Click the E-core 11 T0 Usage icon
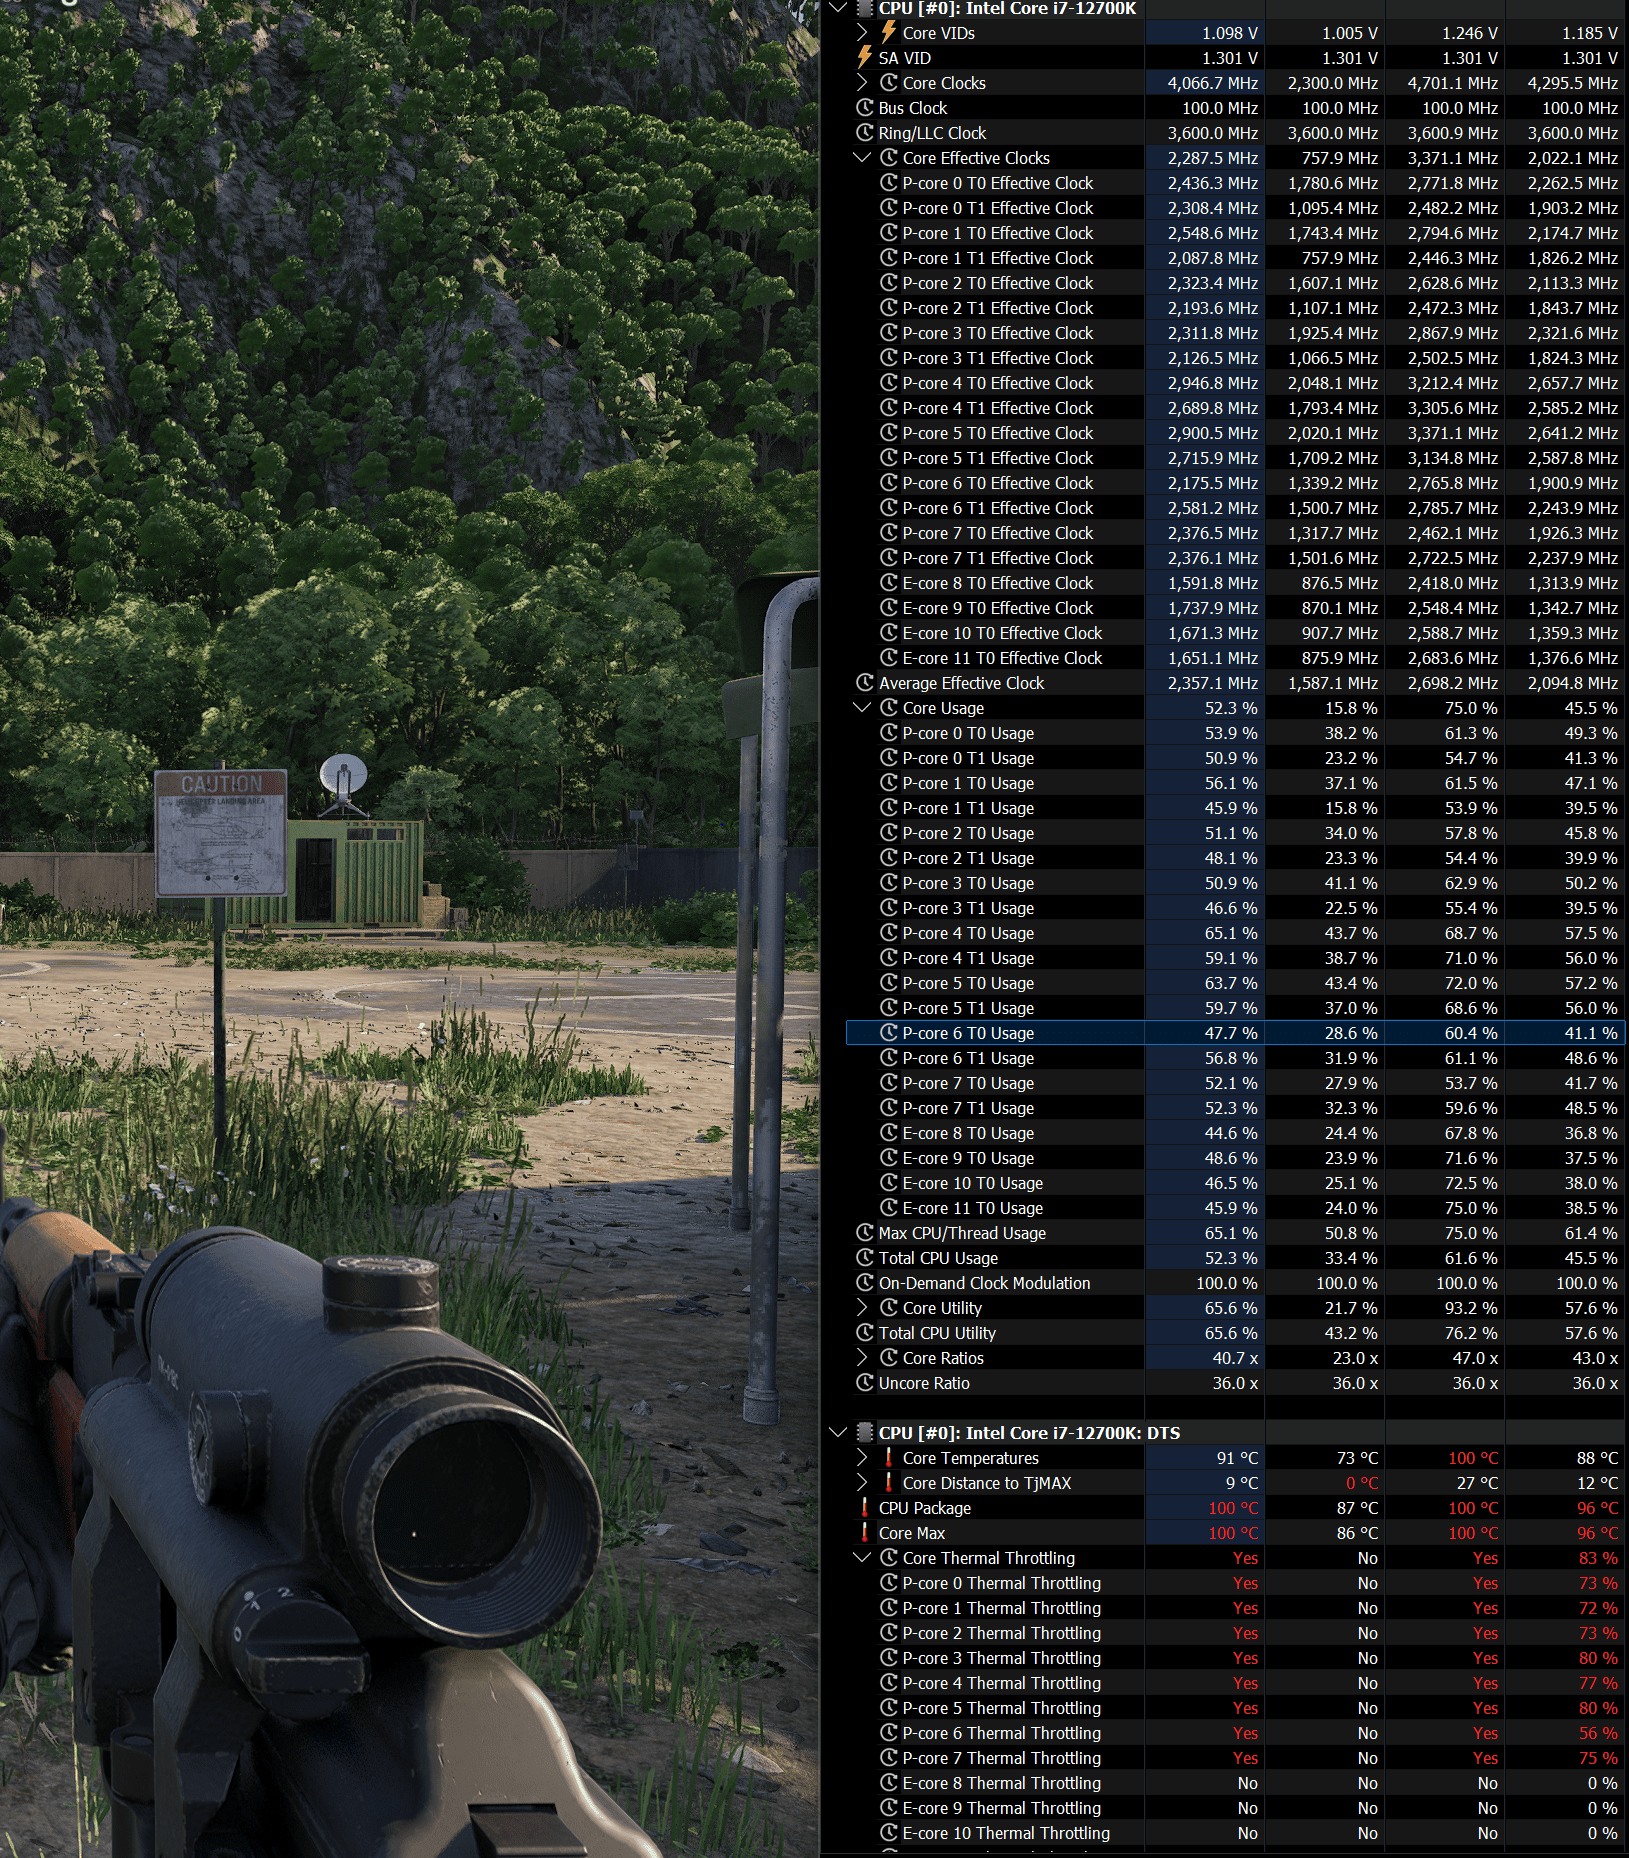The height and width of the screenshot is (1858, 1629). (x=889, y=1208)
